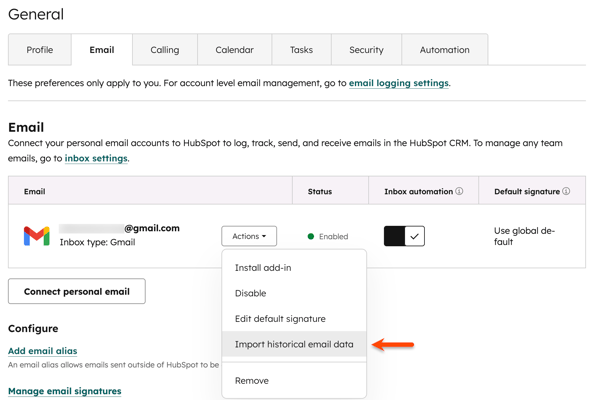
Task: Open Manage email signatures link
Action: pyautogui.click(x=65, y=391)
